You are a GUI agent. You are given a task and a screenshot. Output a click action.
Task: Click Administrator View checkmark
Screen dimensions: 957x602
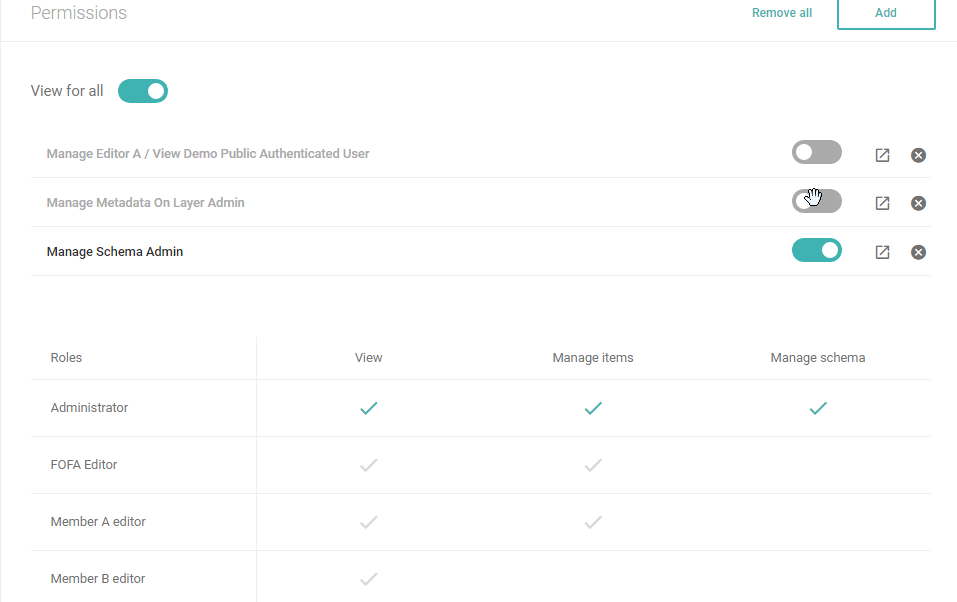tap(369, 408)
